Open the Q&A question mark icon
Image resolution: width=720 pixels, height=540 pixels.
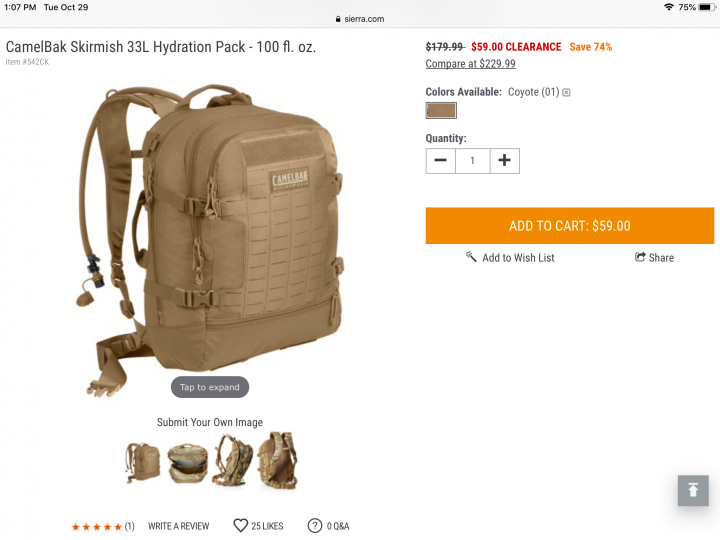tap(315, 526)
